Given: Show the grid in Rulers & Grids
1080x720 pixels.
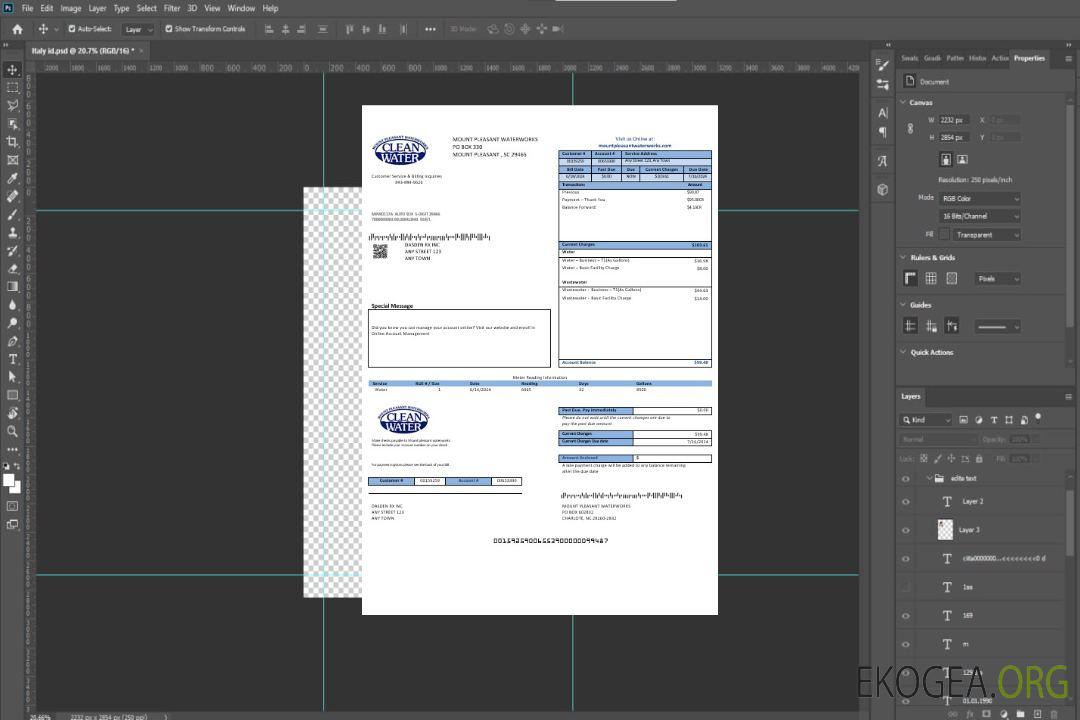Looking at the screenshot, I should click(x=931, y=279).
